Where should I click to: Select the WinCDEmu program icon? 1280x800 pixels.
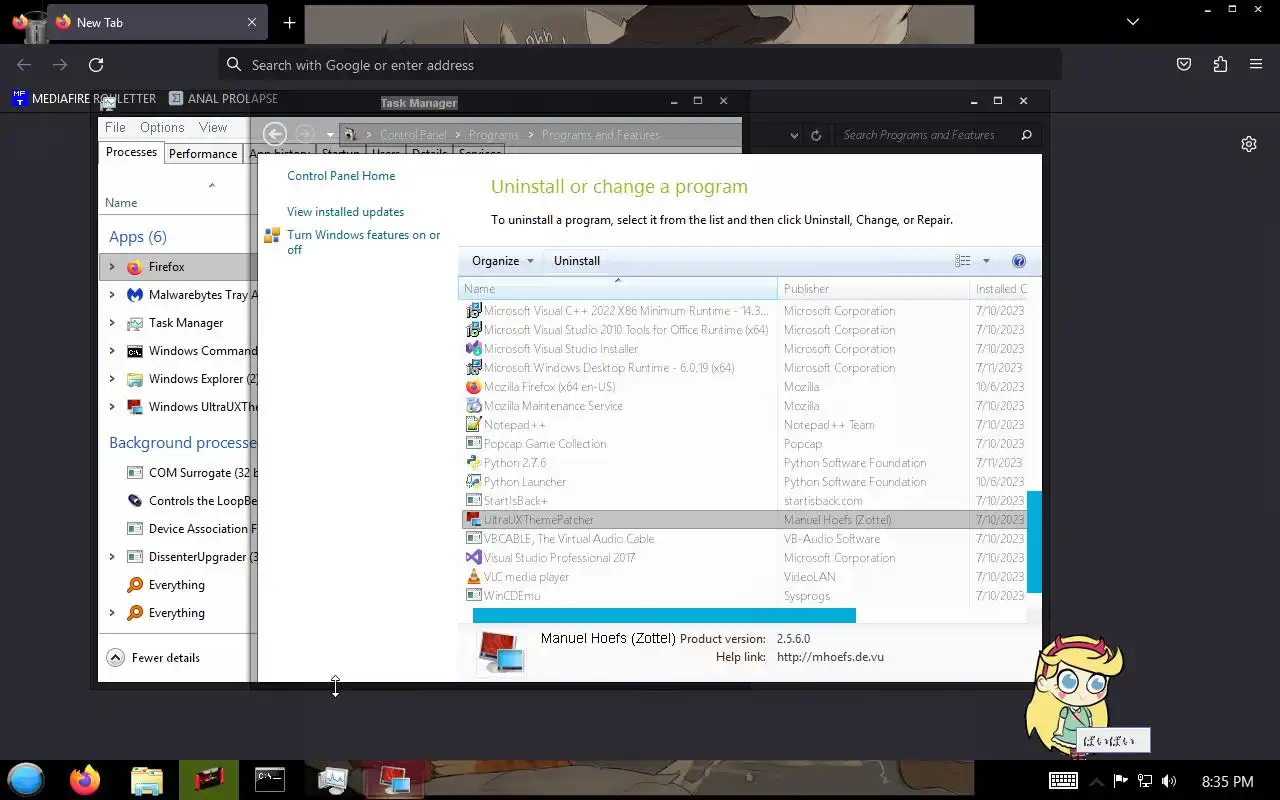click(x=474, y=596)
